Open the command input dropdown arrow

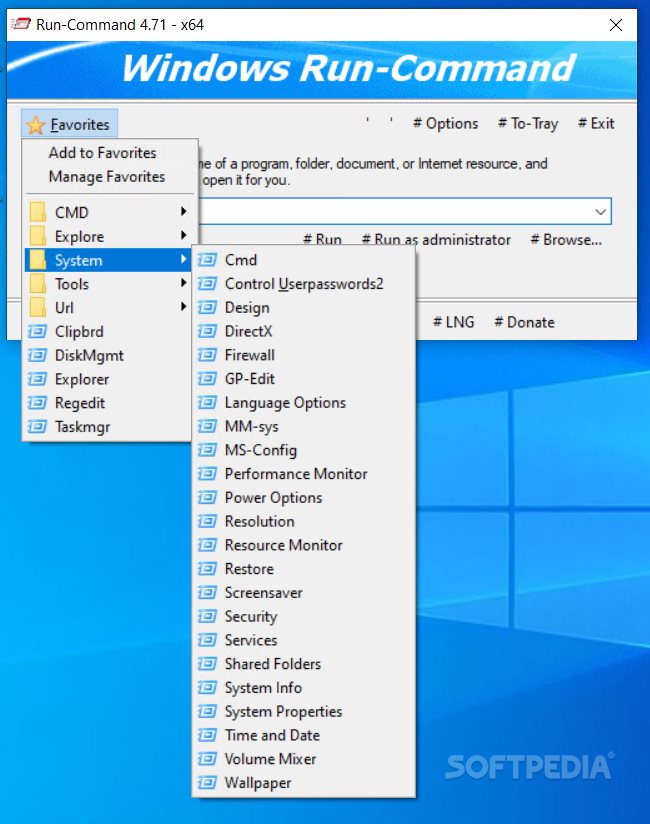coord(600,212)
